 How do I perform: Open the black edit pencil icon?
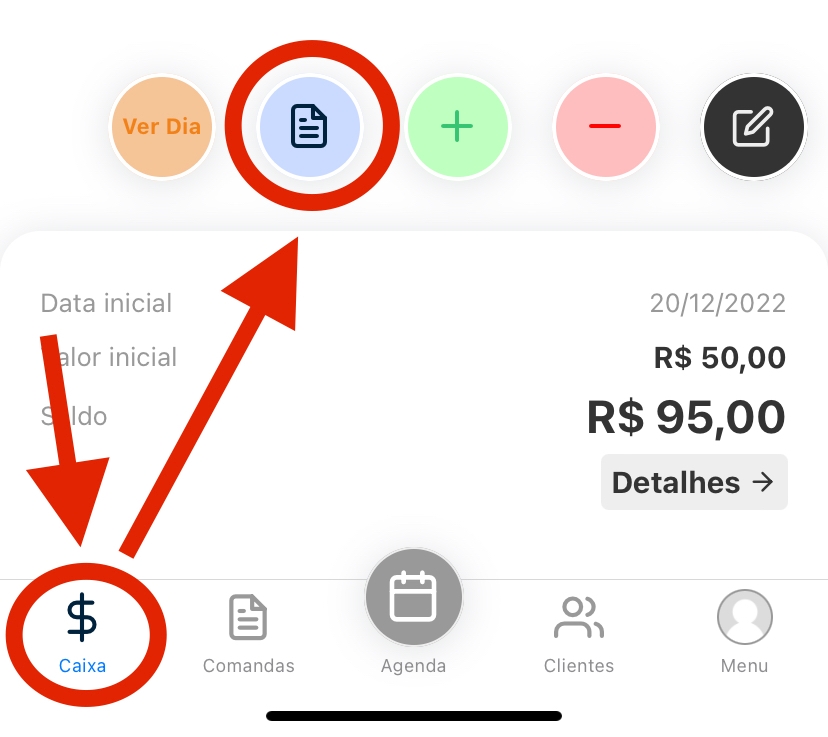pos(754,127)
